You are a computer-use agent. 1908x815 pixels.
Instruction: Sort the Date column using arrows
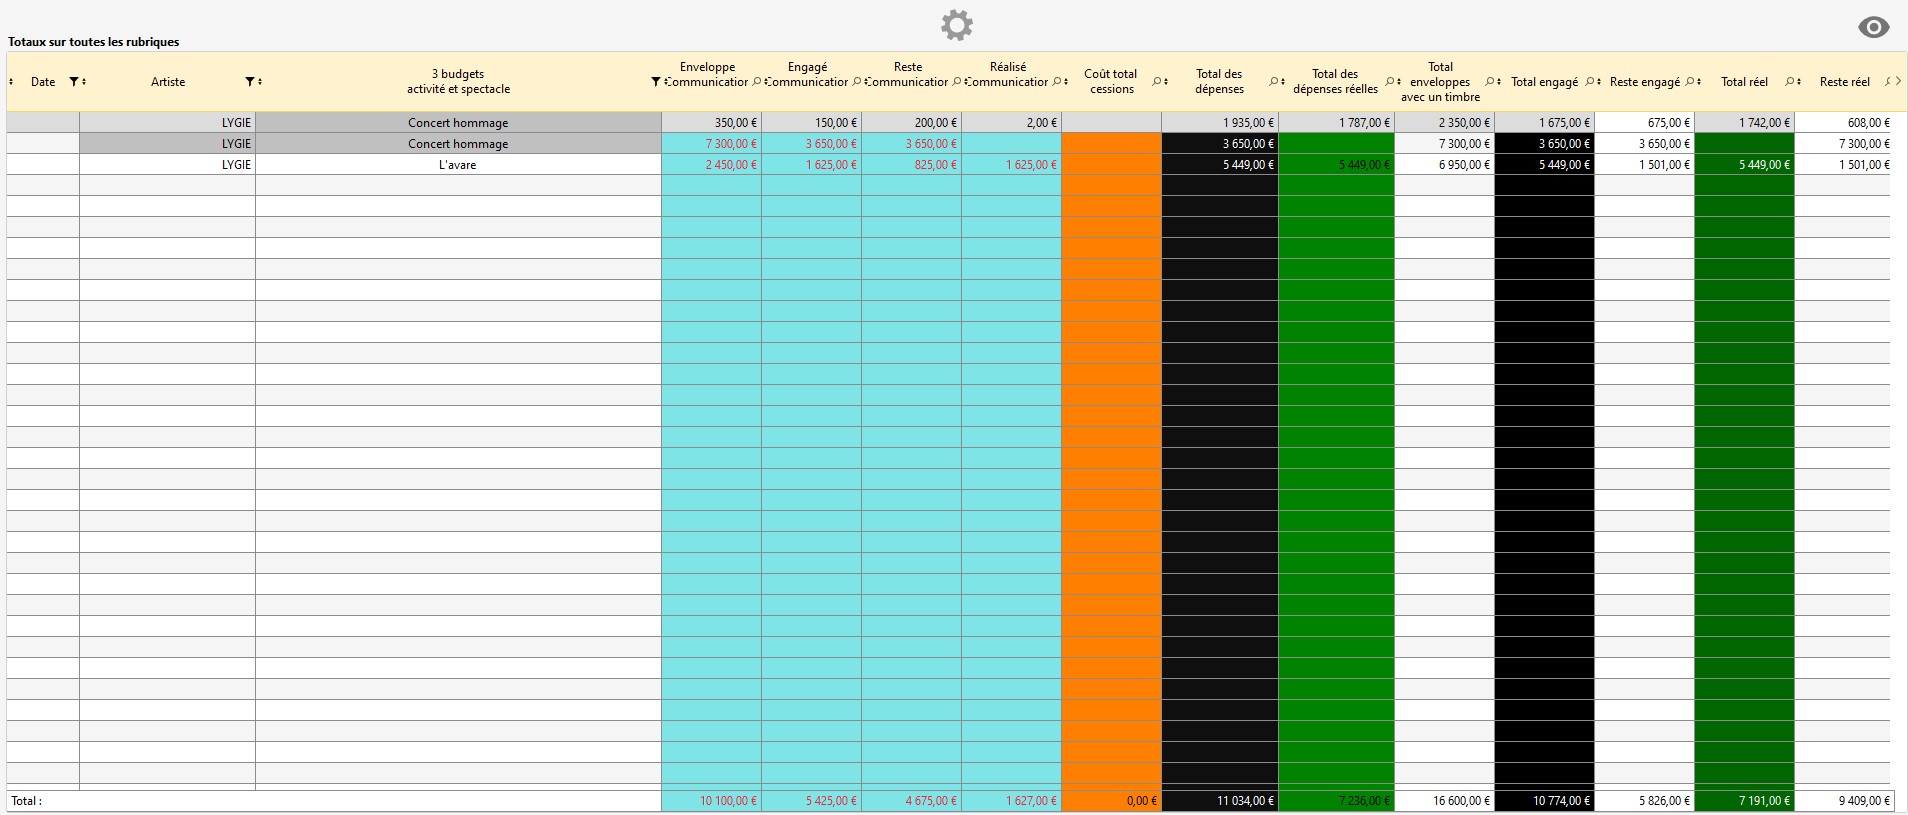pos(84,82)
